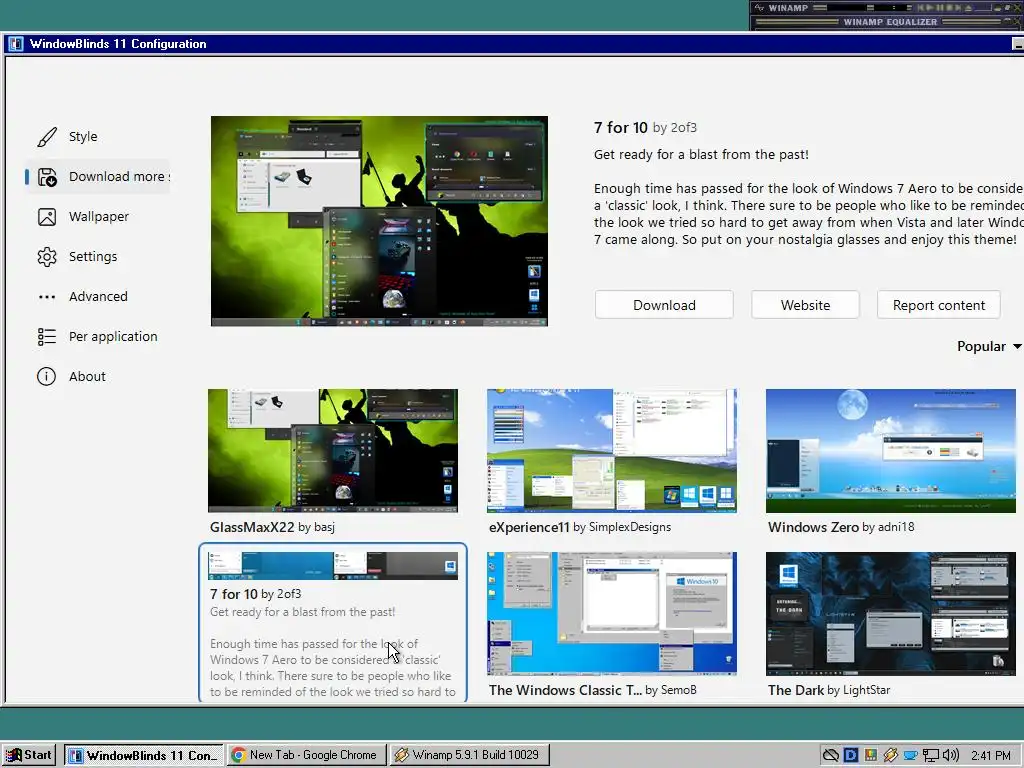
Task: Go to the Style tab
Action: click(83, 136)
